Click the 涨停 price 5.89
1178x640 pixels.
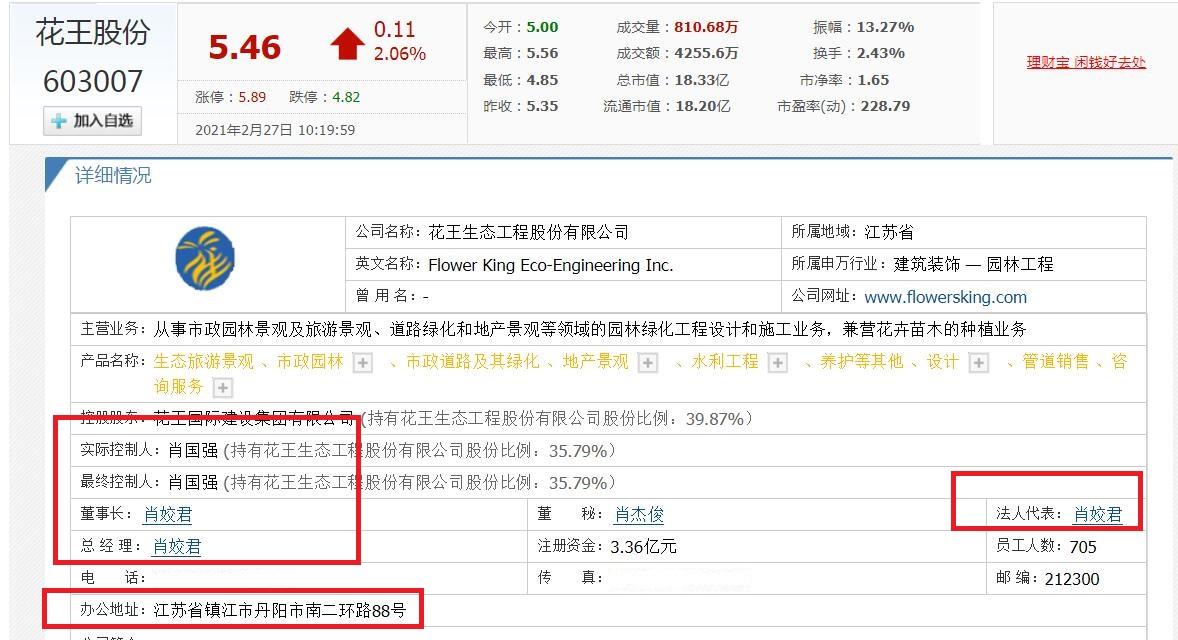point(252,97)
